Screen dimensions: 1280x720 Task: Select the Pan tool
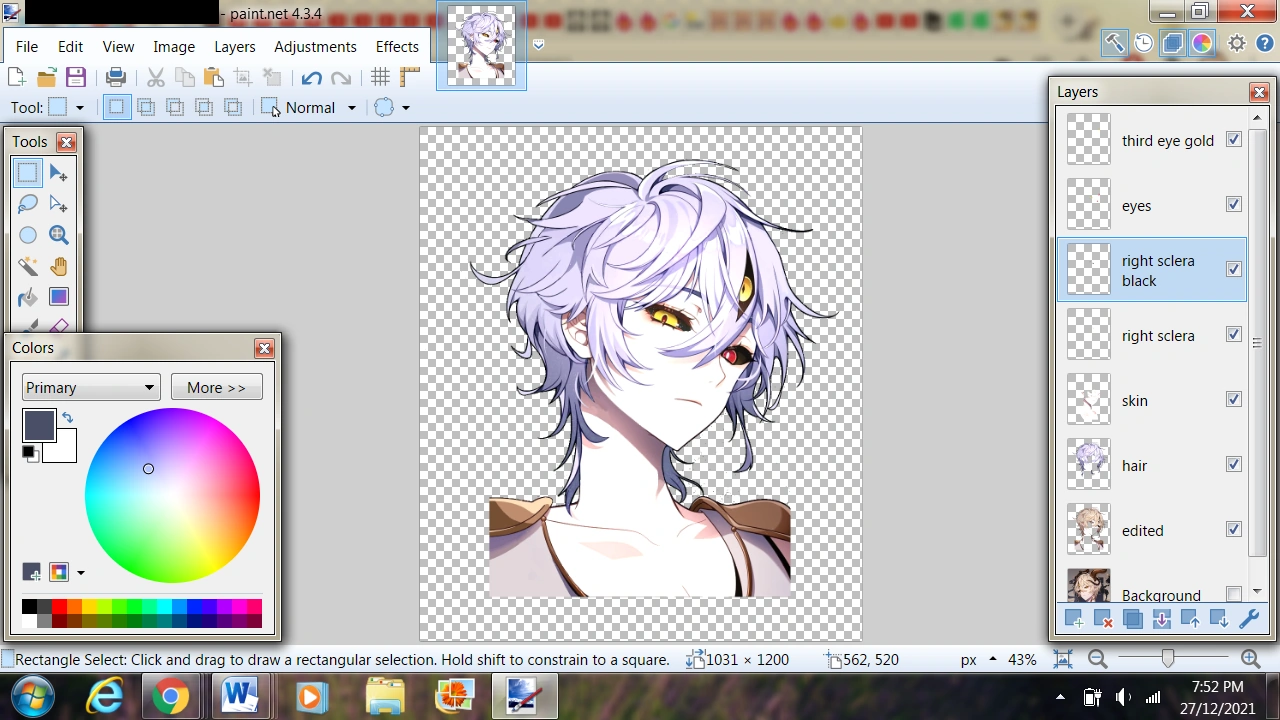(x=58, y=266)
